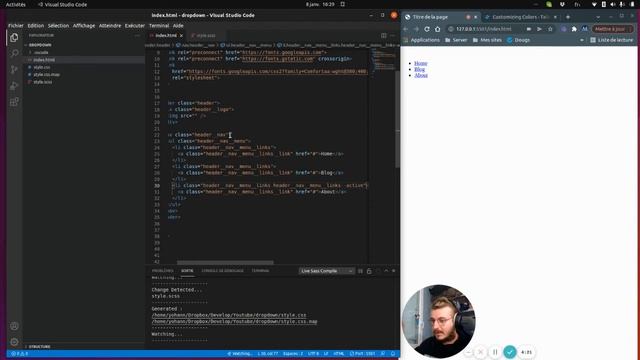Open the Terminal menu
This screenshot has width=640, height=360.
click(159, 25)
